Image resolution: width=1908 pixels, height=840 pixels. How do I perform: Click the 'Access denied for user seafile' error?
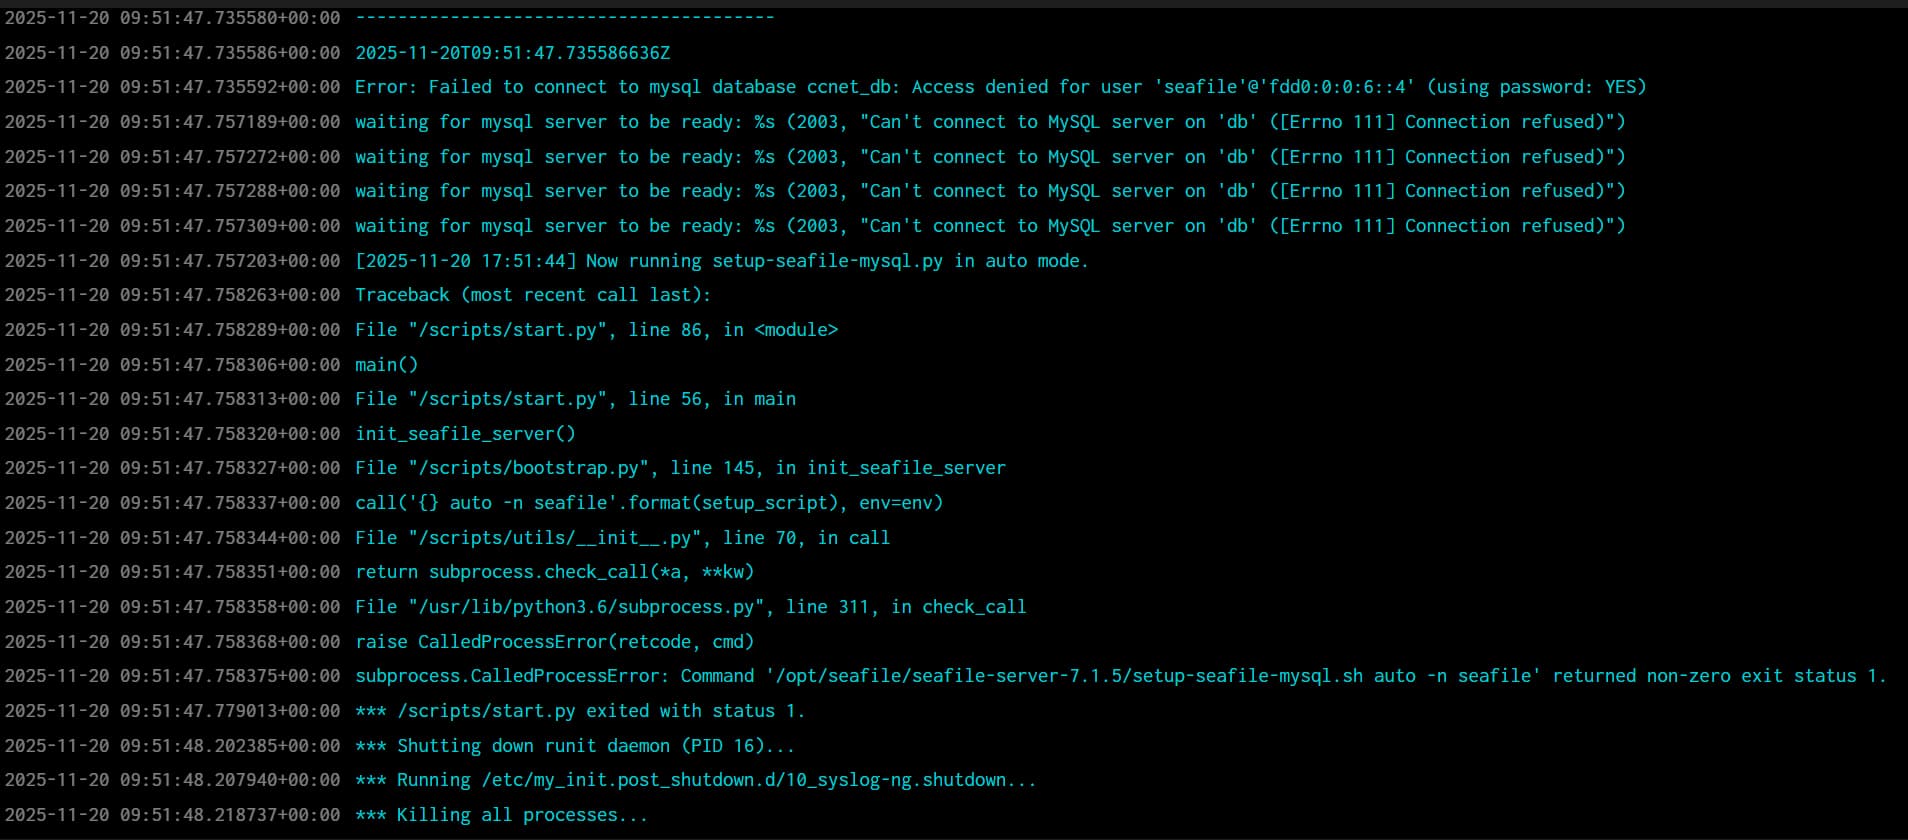tap(1000, 87)
